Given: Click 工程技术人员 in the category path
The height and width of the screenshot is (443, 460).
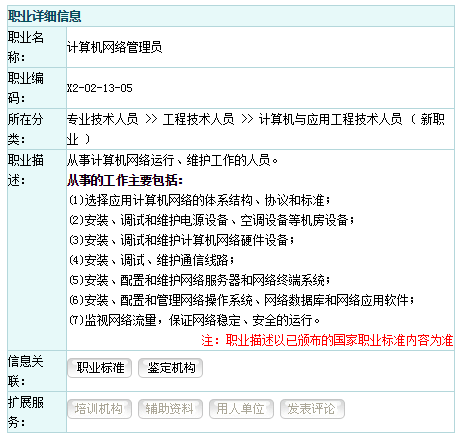Looking at the screenshot, I should click(x=199, y=119).
